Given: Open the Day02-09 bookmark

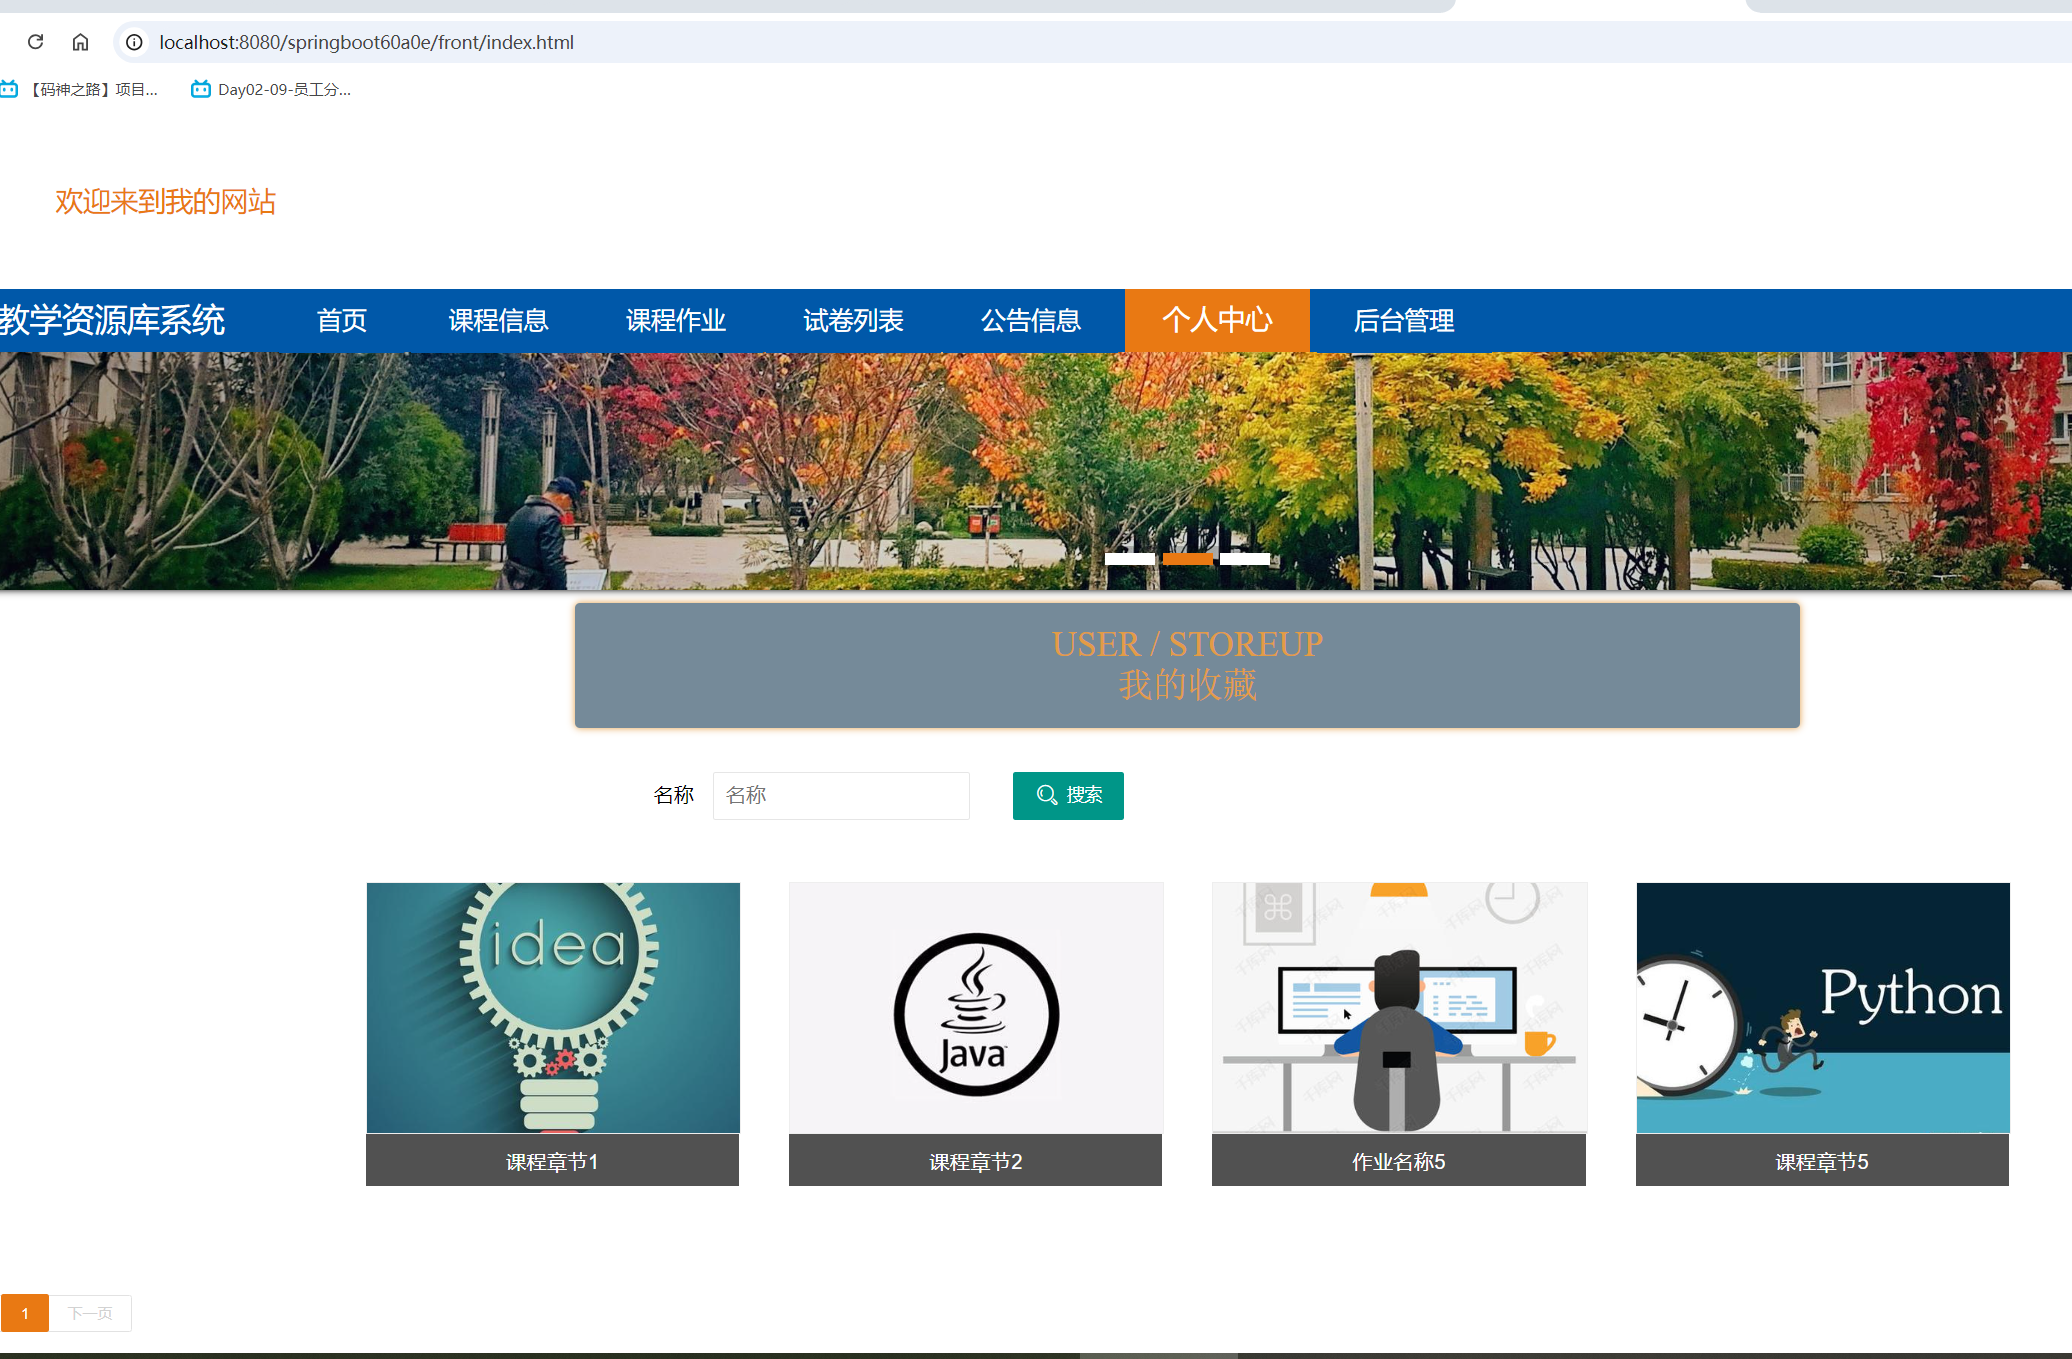Looking at the screenshot, I should pyautogui.click(x=272, y=89).
